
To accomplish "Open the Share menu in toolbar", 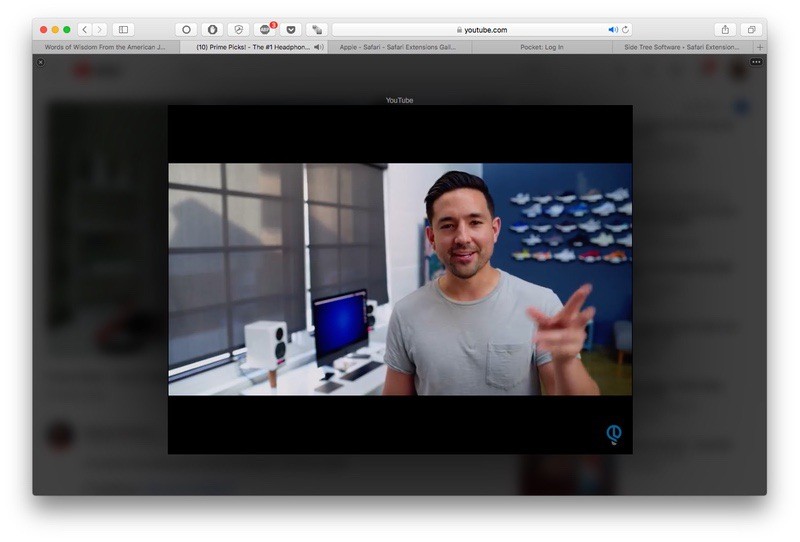I will (x=725, y=30).
